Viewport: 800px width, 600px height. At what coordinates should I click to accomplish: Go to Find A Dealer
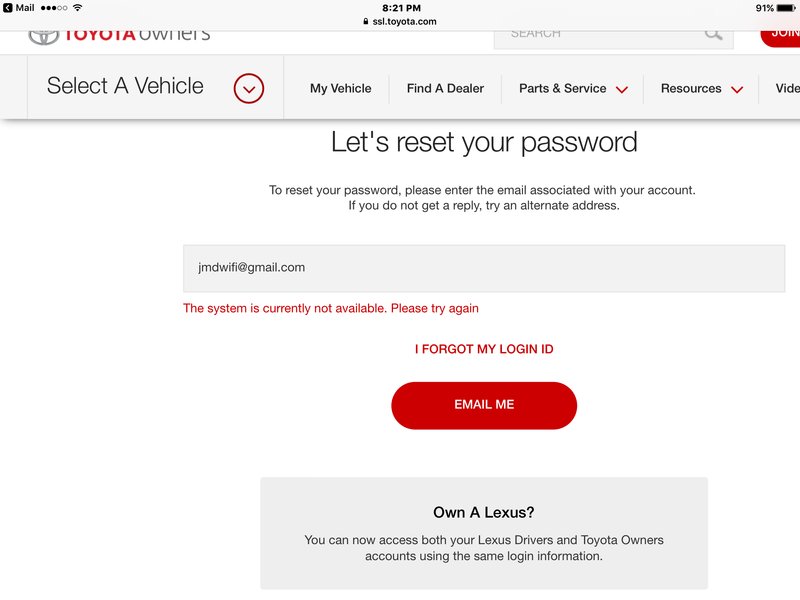coord(445,88)
